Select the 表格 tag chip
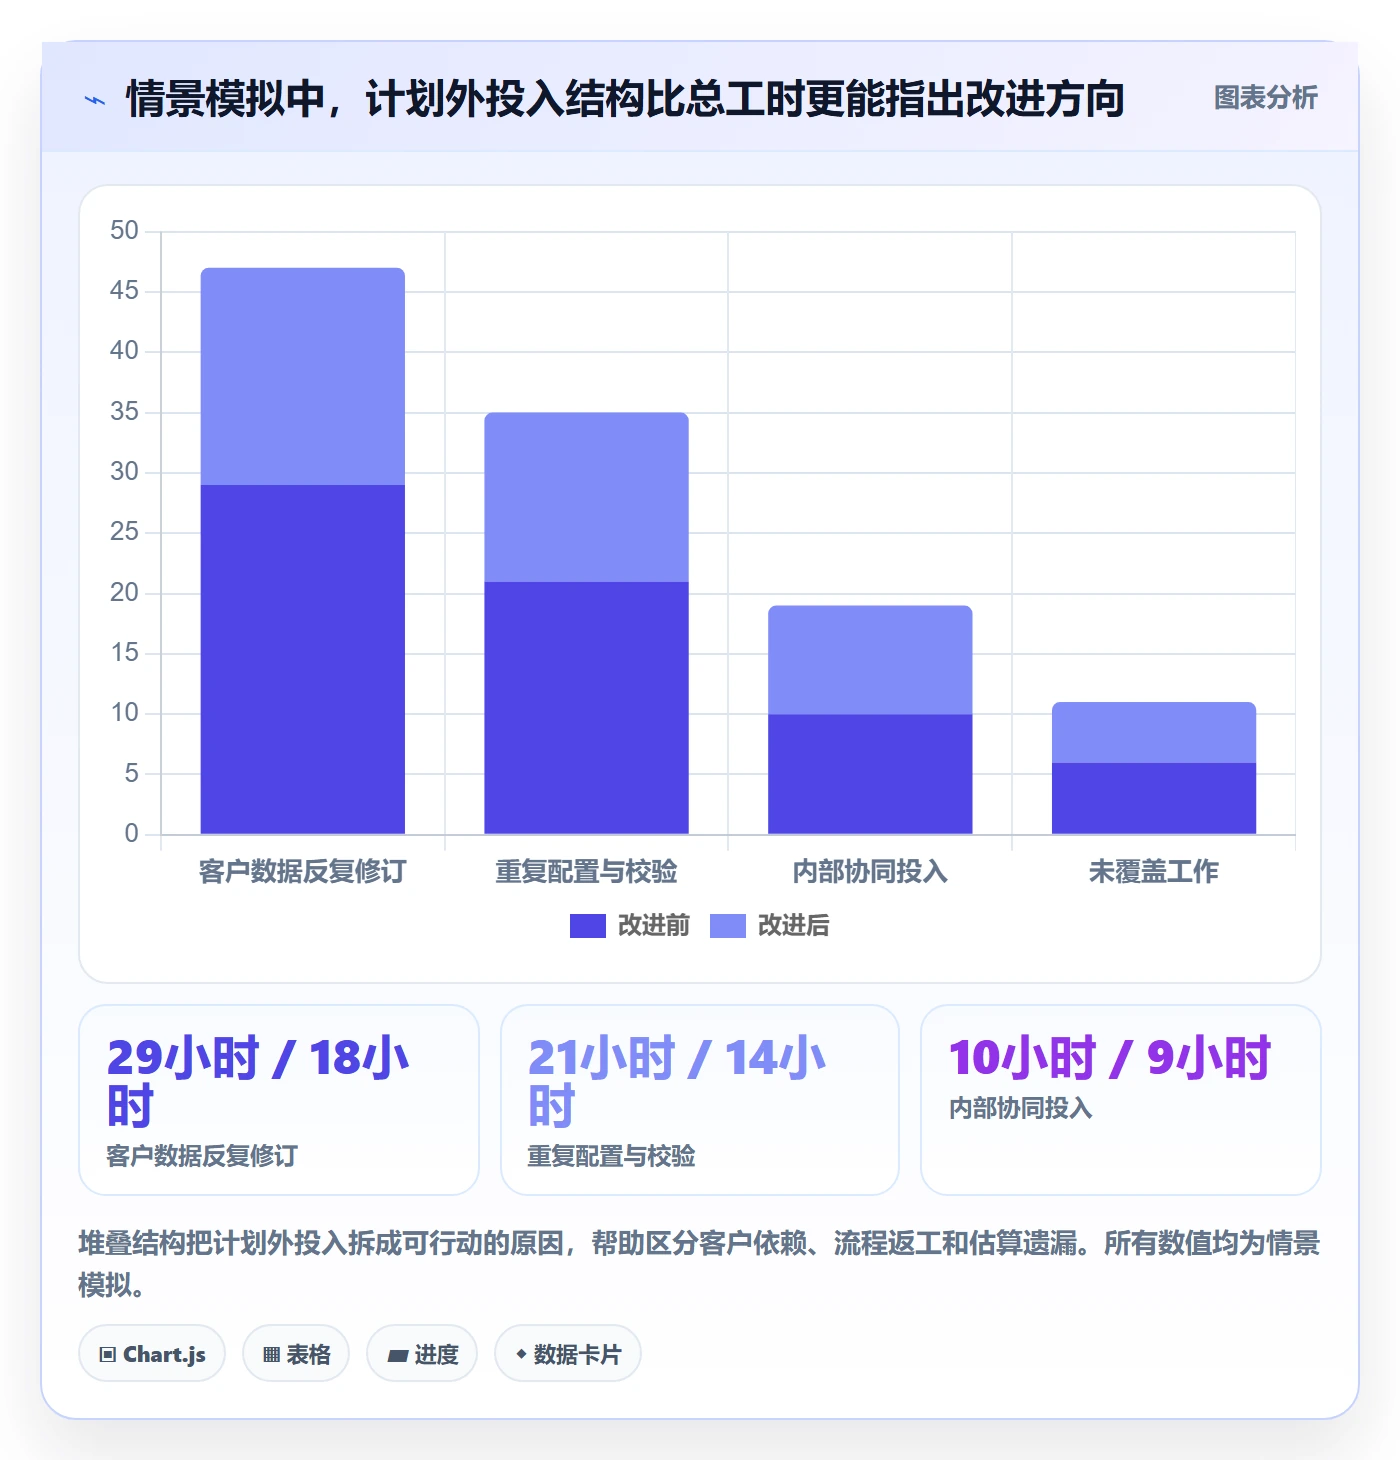This screenshot has height=1460, width=1400. point(296,1354)
